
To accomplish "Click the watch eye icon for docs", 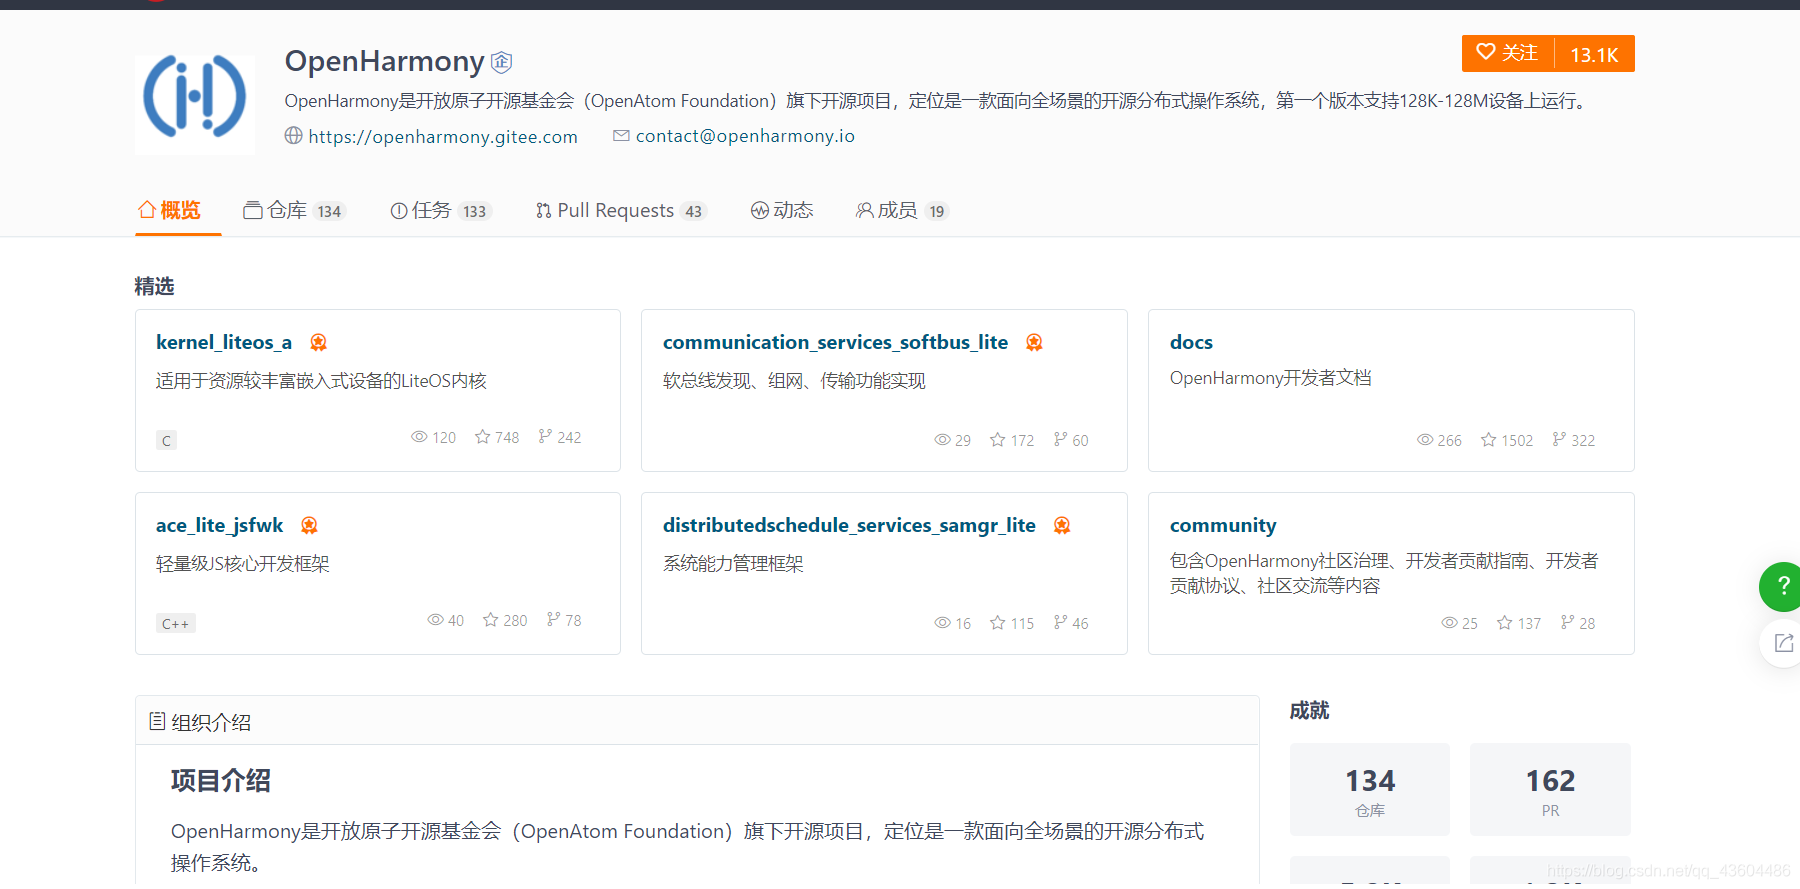I will (1425, 440).
